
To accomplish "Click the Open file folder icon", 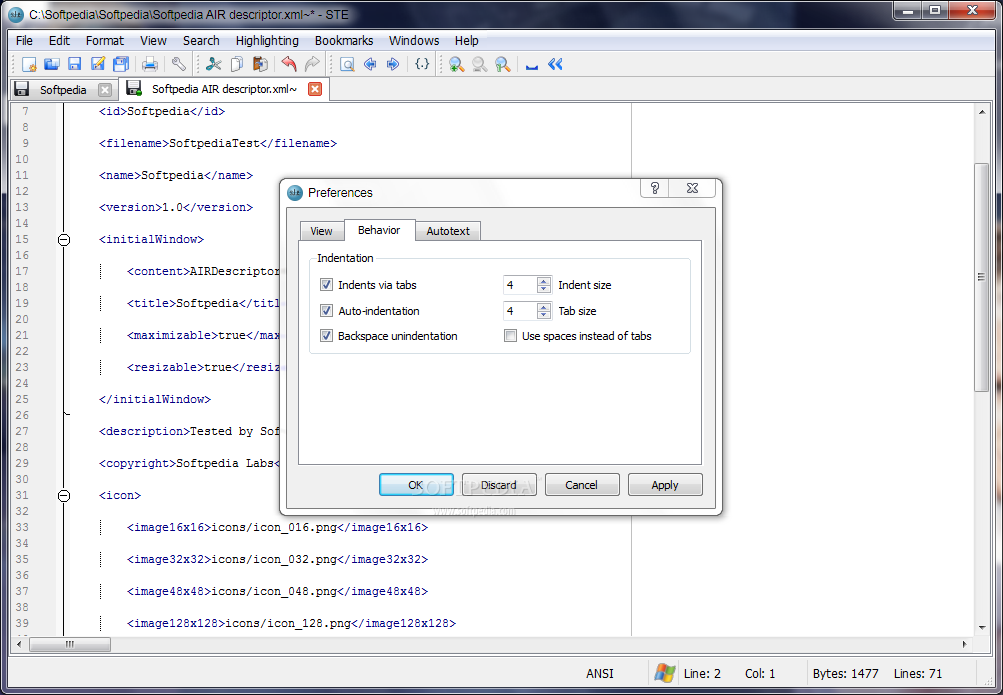I will (52, 64).
